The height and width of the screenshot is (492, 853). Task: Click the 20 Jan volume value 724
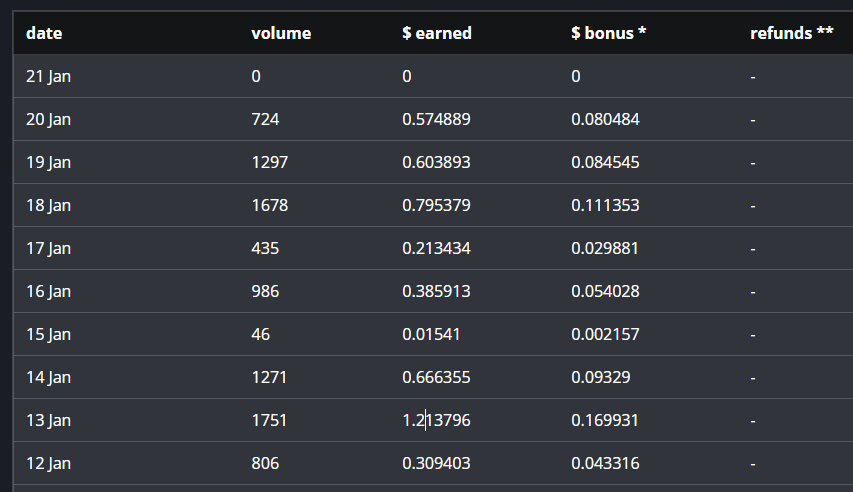[265, 119]
